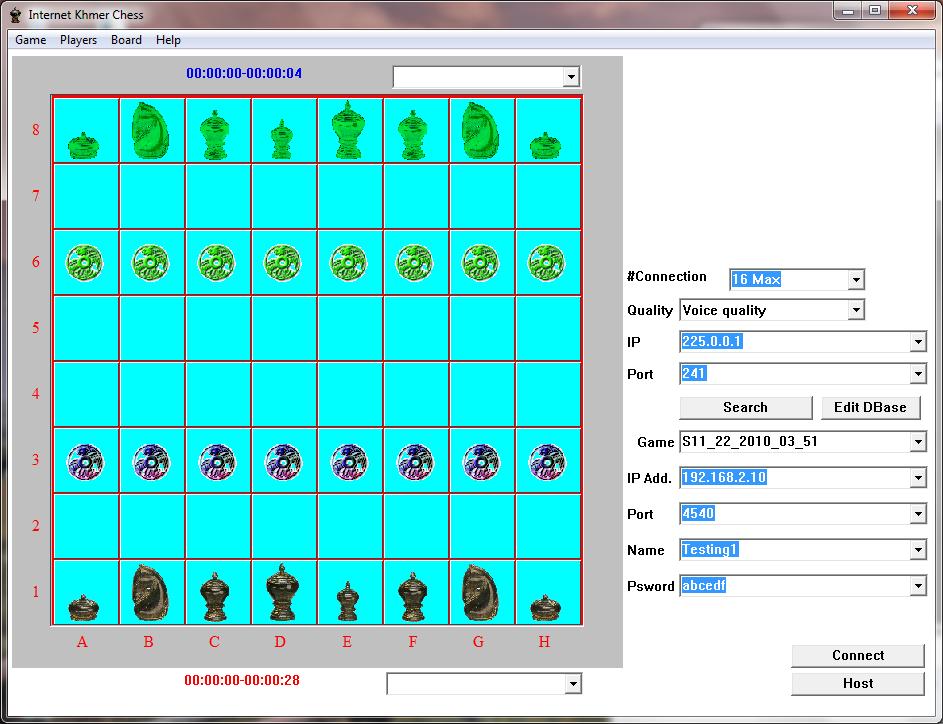Screen dimensions: 943x724
Task: Open the Players menu
Action: pyautogui.click(x=78, y=40)
